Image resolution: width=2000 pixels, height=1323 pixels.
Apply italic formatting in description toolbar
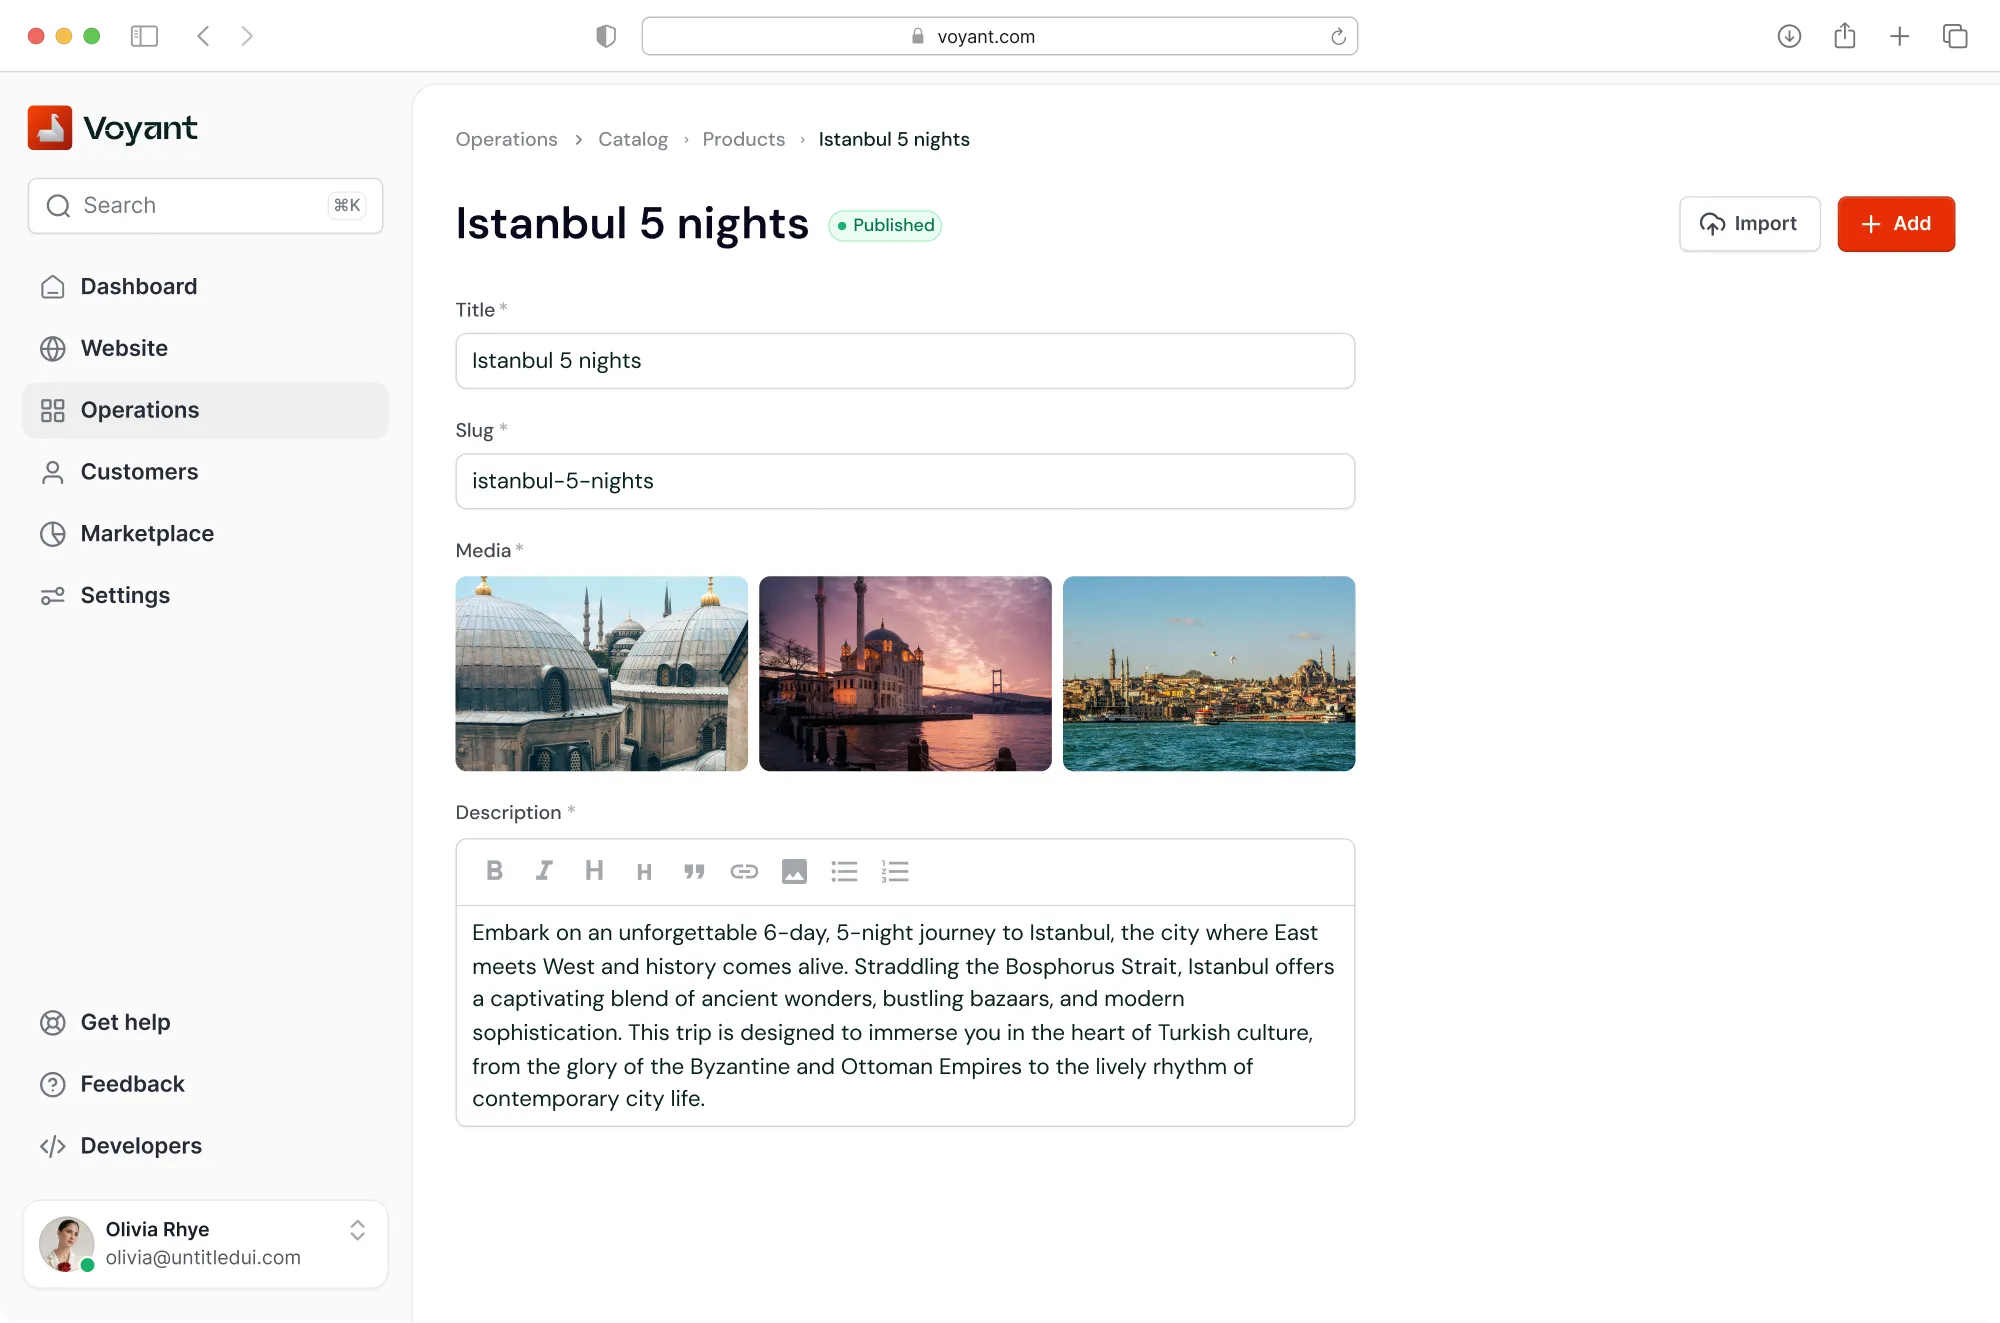pyautogui.click(x=544, y=871)
